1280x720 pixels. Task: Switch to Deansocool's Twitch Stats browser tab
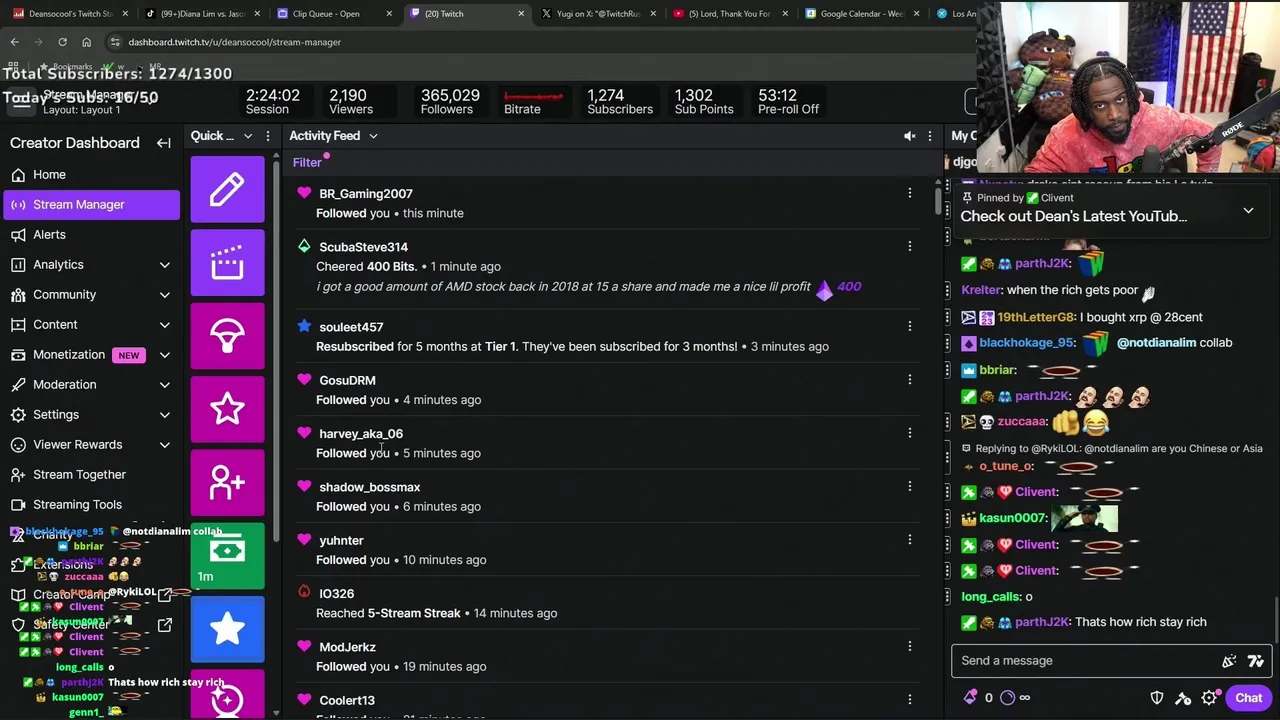click(69, 14)
